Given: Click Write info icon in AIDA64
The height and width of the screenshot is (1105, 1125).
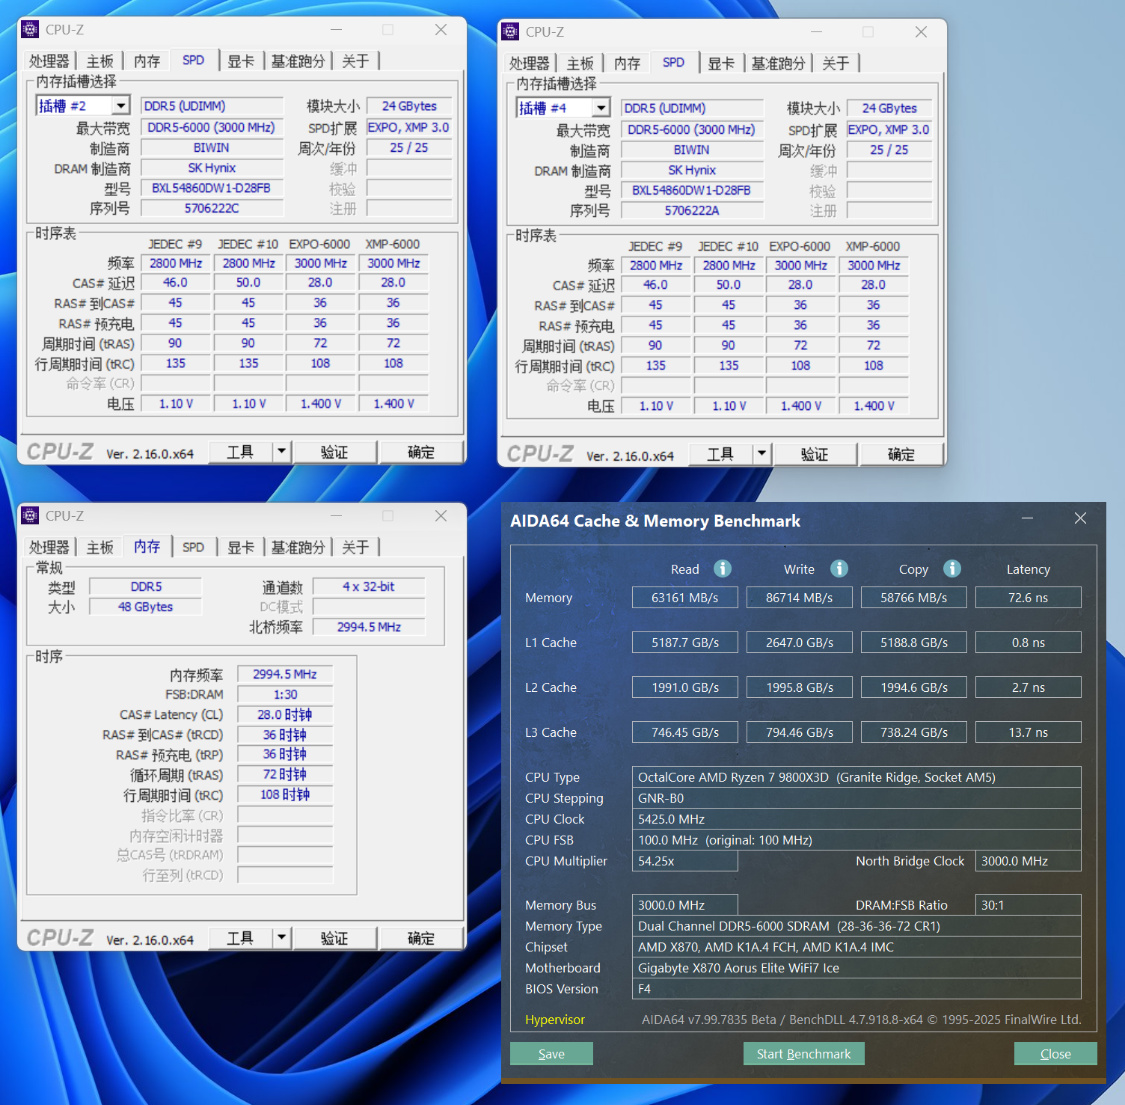Looking at the screenshot, I should [839, 569].
